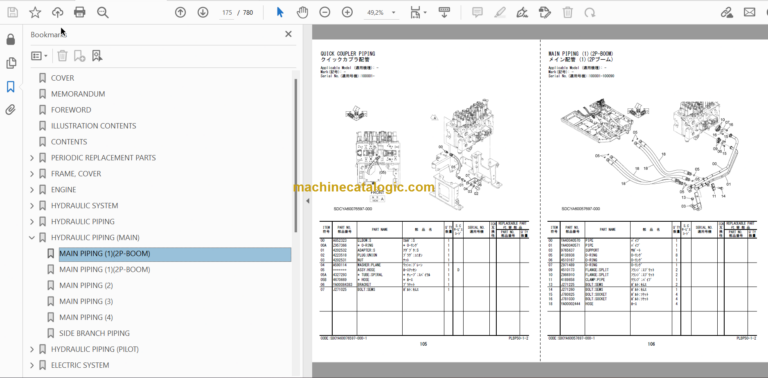Select the highlighter pen tool
This screenshot has width=768, height=378.
pyautogui.click(x=500, y=12)
